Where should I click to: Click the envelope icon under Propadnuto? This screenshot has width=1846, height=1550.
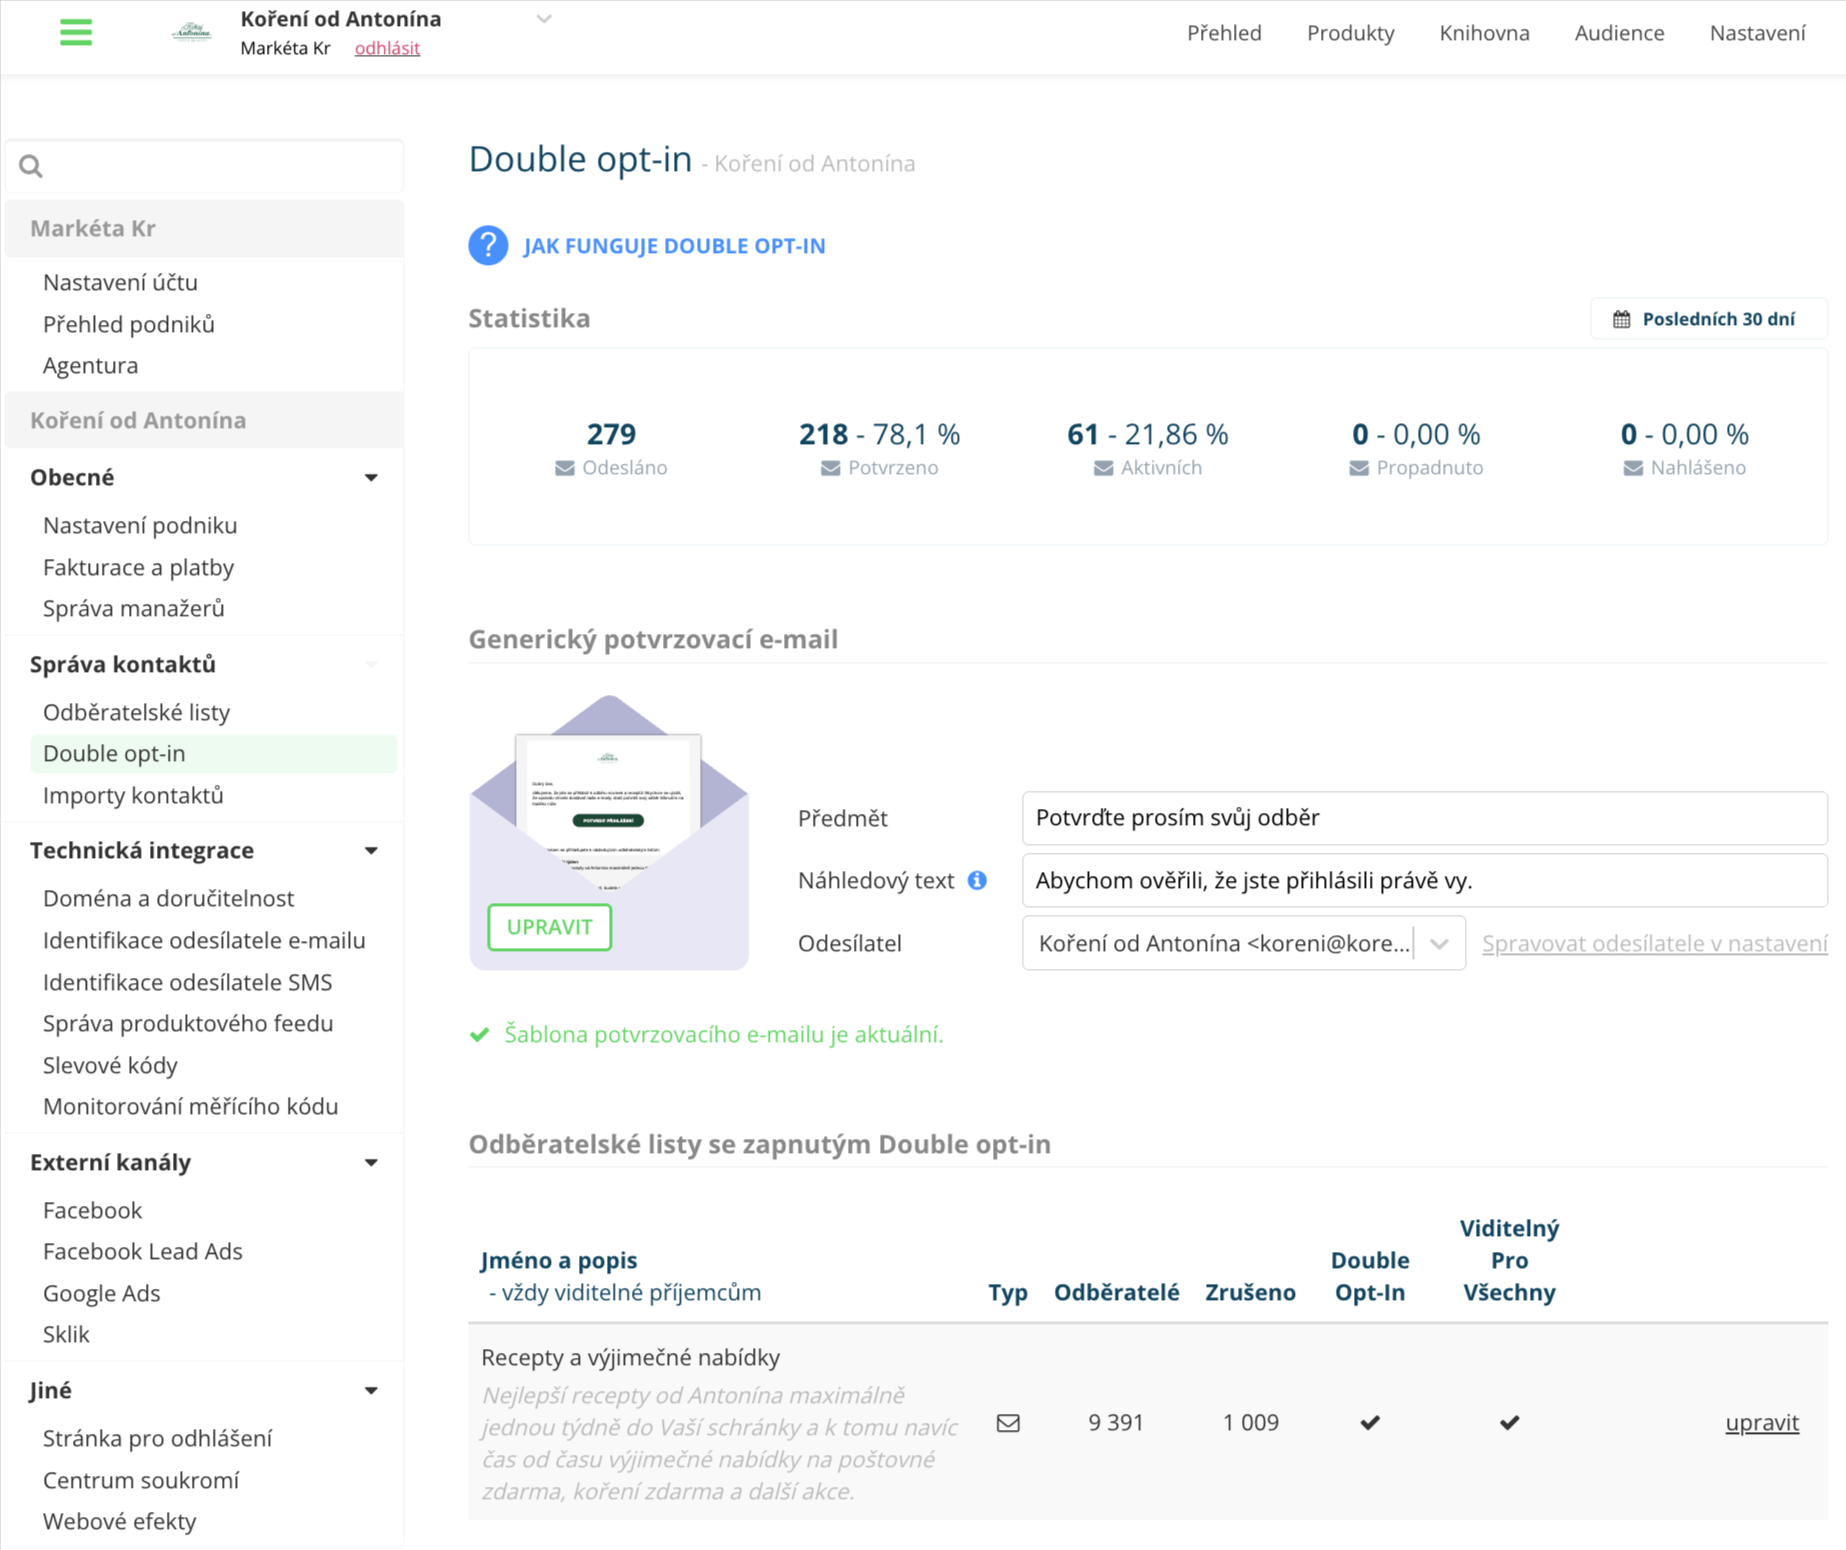(1358, 467)
